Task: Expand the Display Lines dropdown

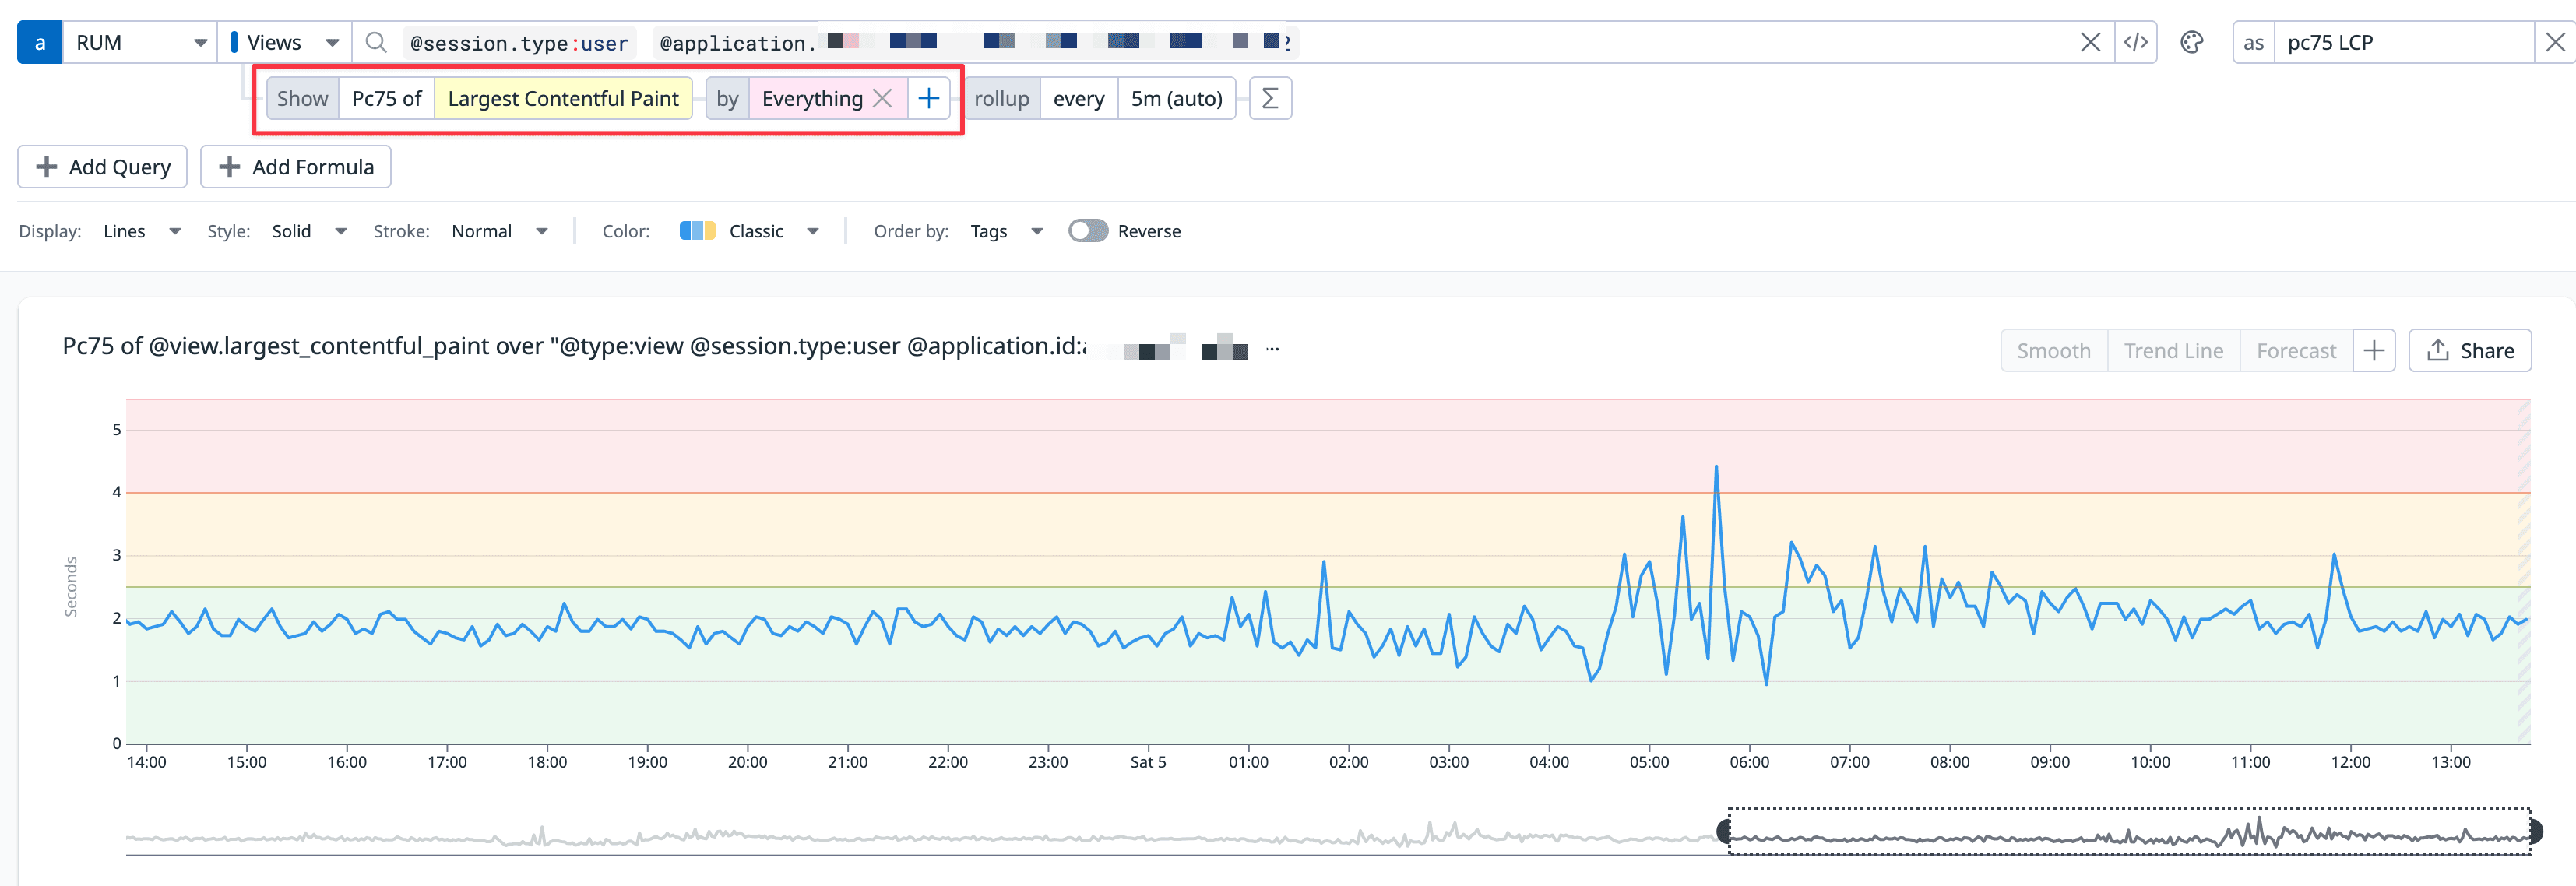Action: click(x=143, y=231)
